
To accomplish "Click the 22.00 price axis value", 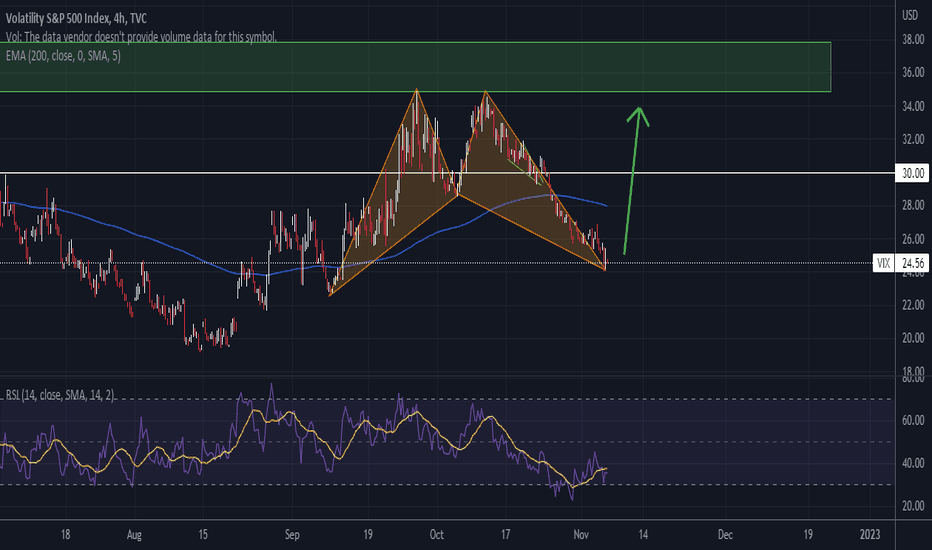I will 913,304.
